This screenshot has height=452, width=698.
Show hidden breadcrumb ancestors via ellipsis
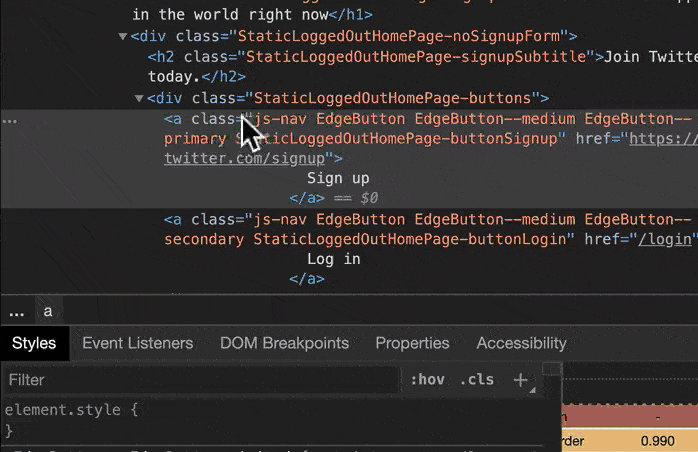[16, 313]
